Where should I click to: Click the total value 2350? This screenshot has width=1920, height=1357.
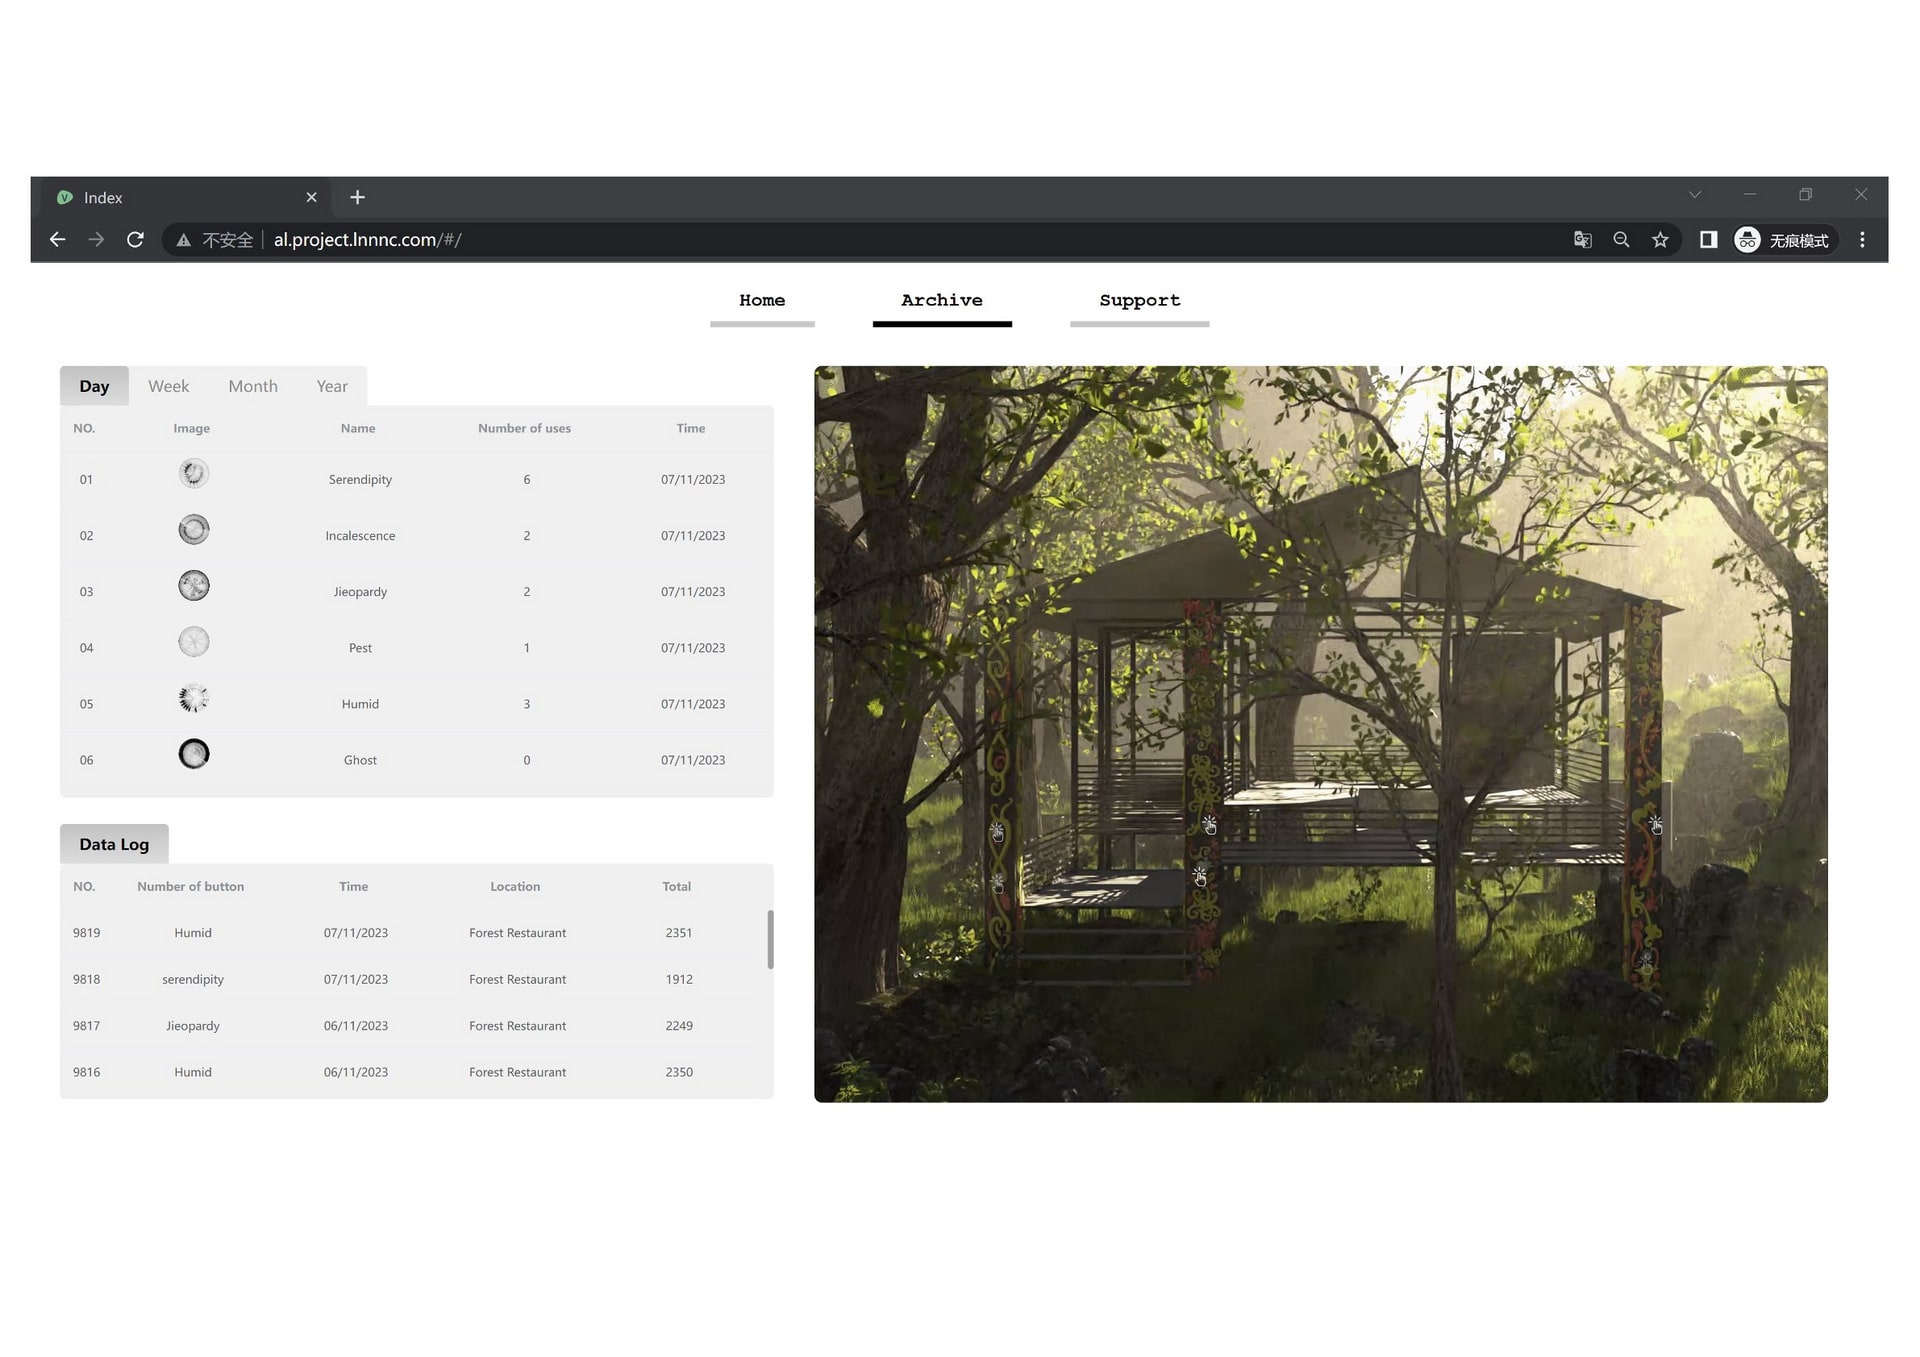pyautogui.click(x=679, y=1072)
